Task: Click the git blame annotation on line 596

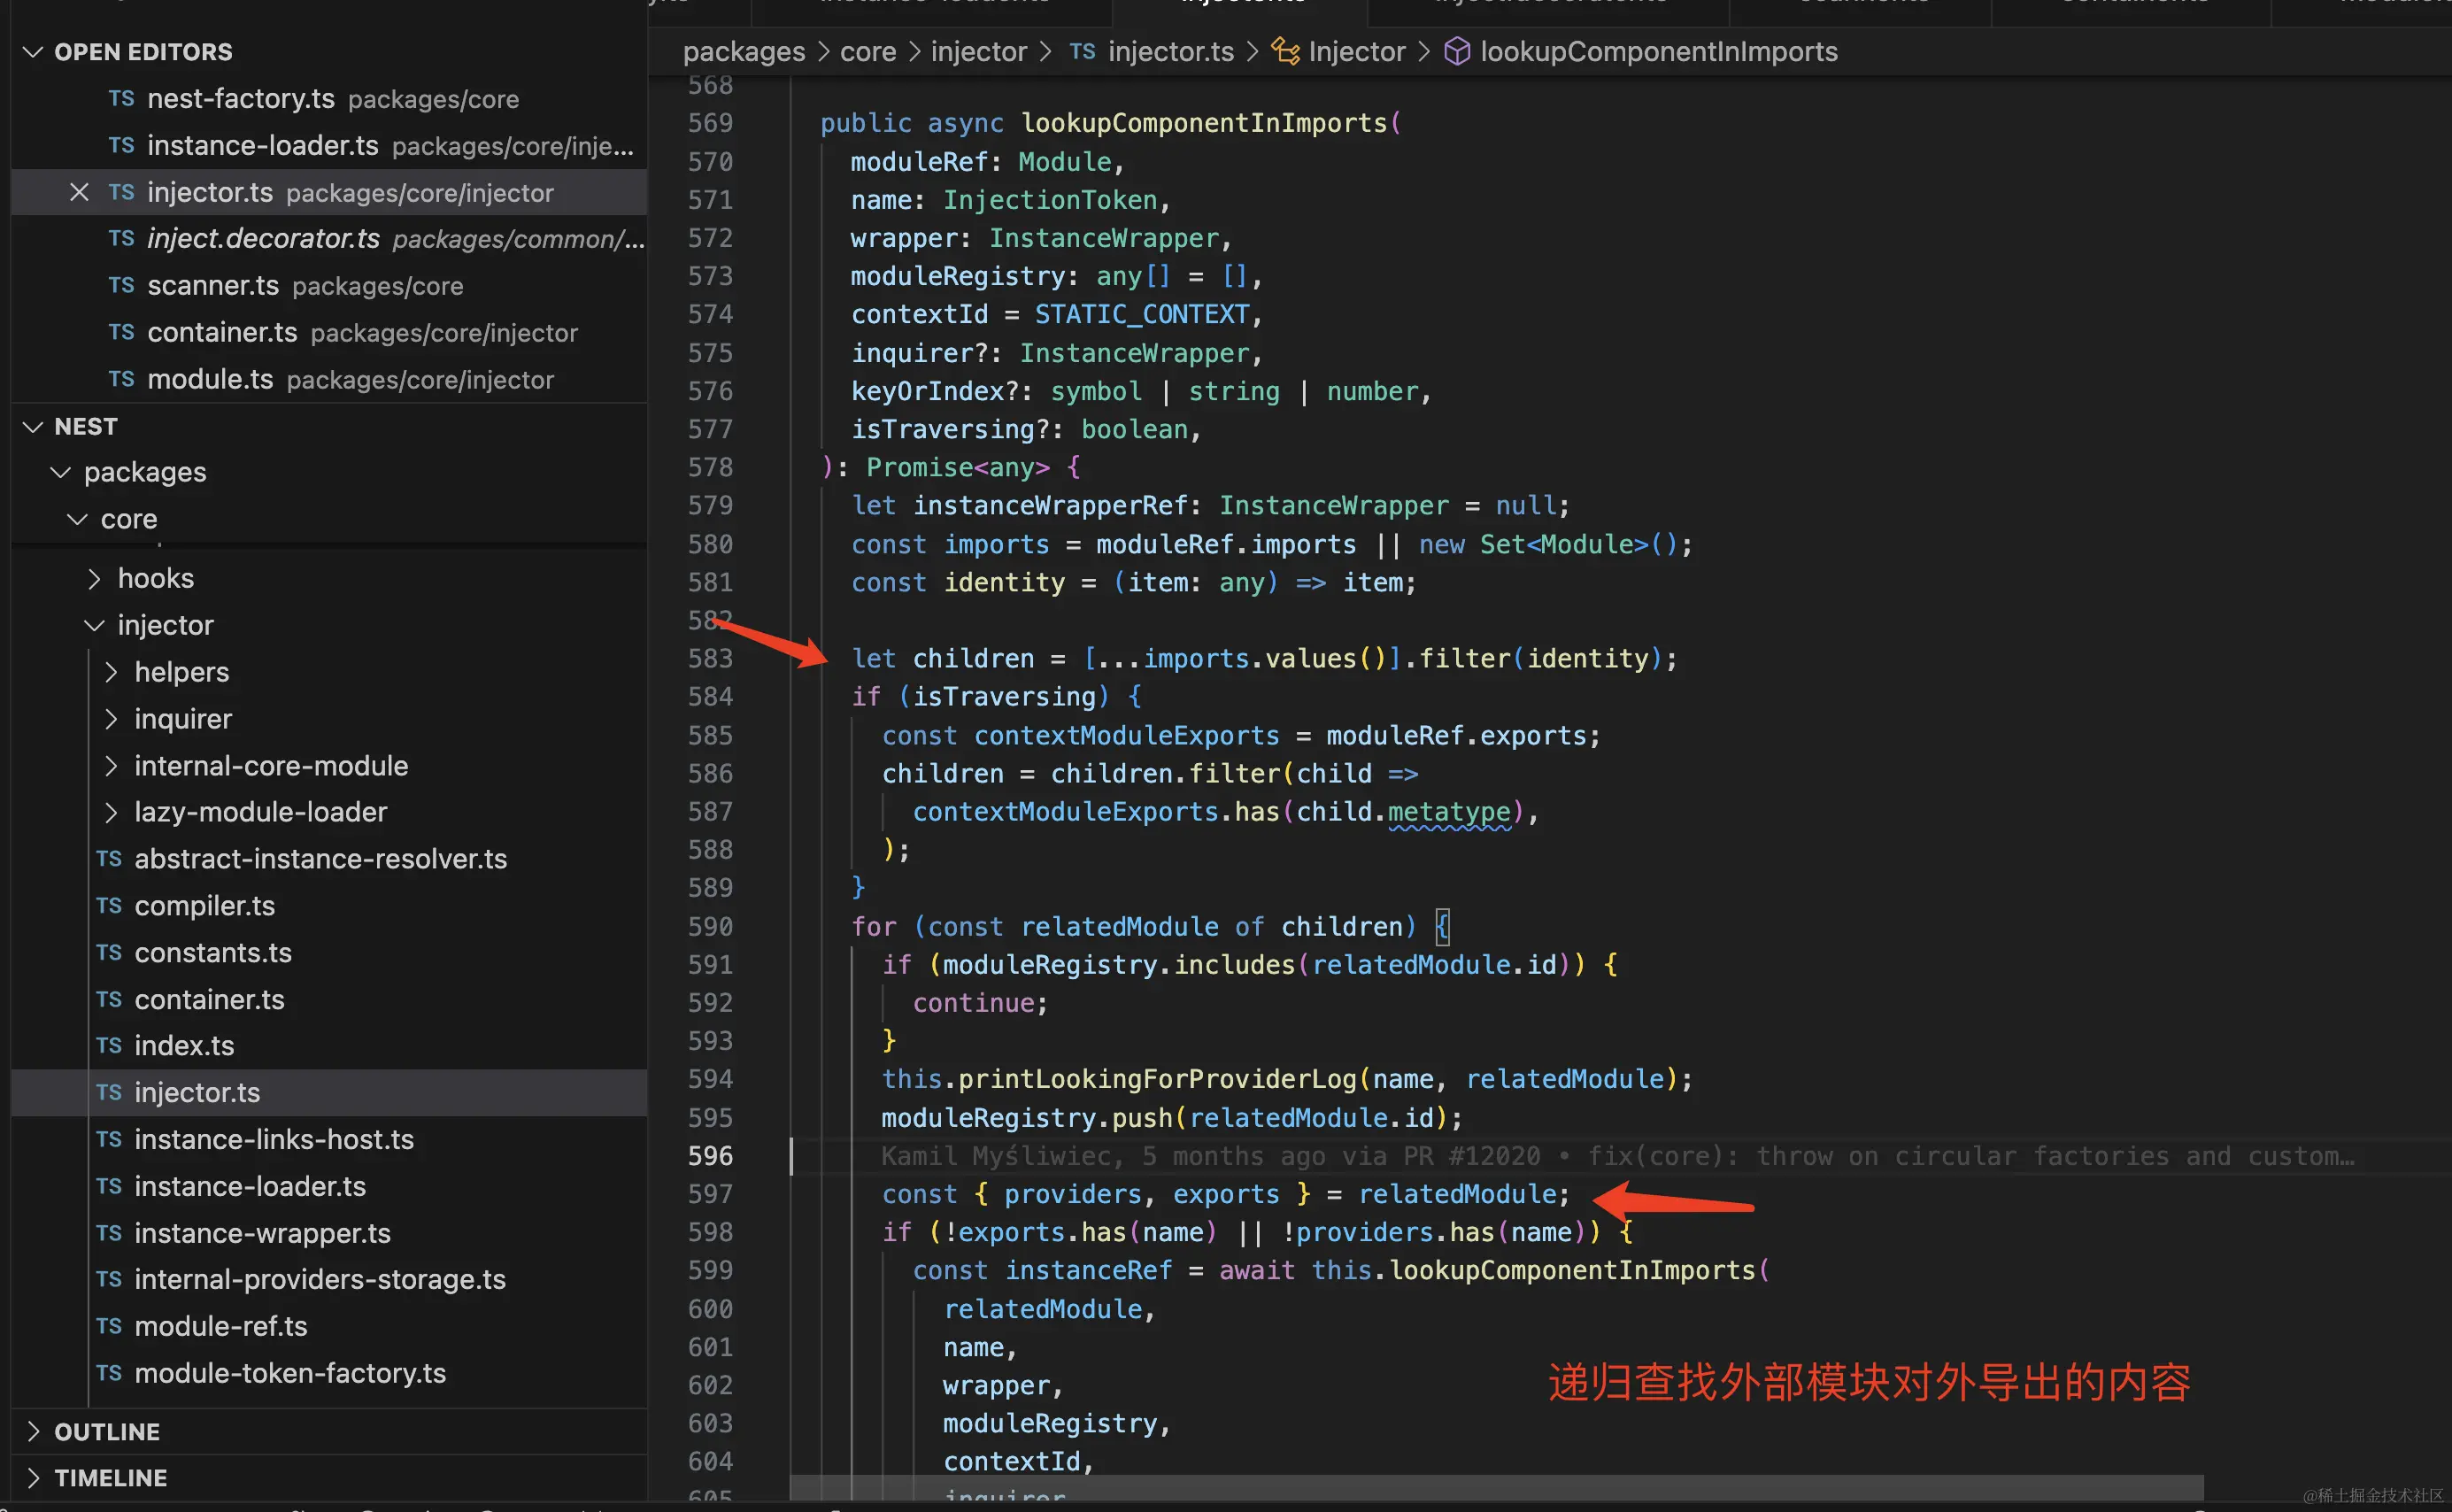Action: (1618, 1156)
